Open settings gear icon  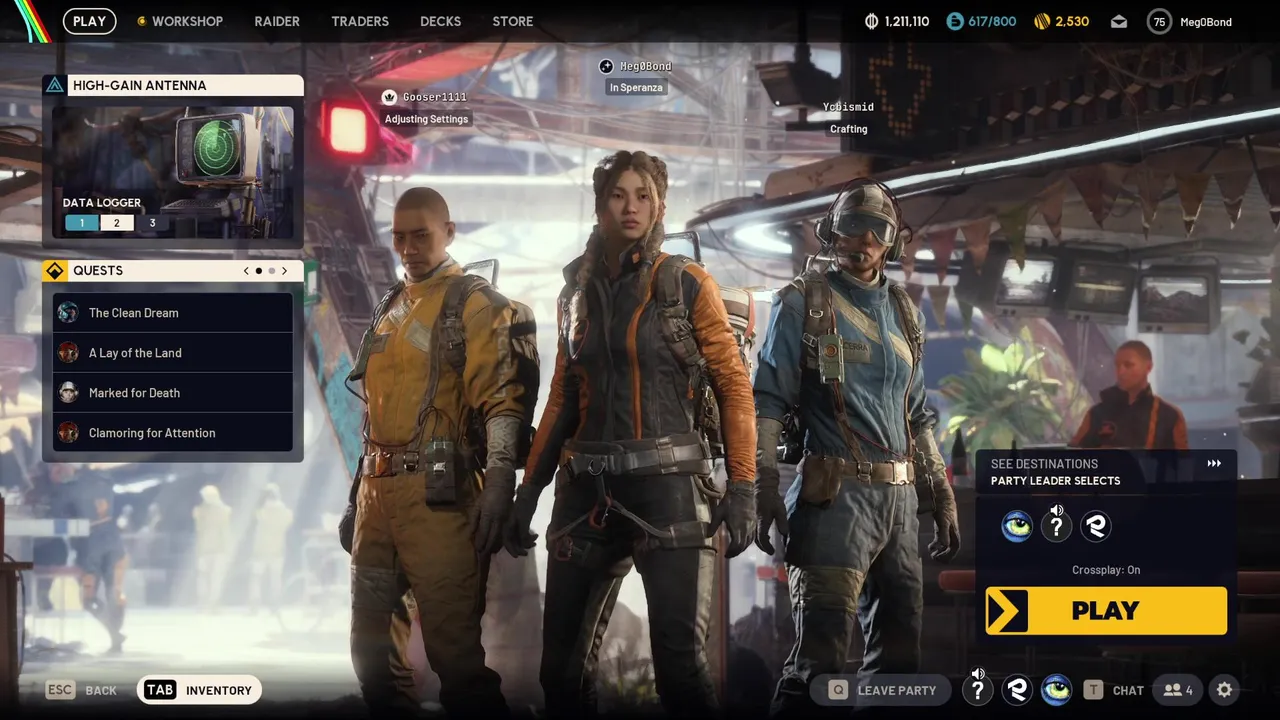pyautogui.click(x=1224, y=689)
